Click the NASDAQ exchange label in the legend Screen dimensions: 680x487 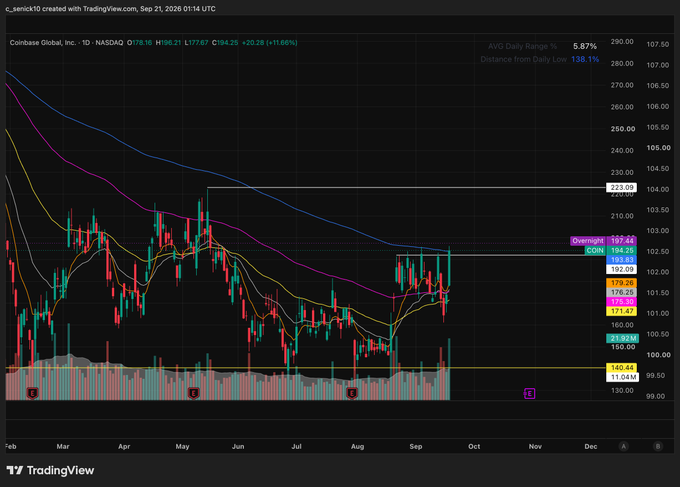109,42
